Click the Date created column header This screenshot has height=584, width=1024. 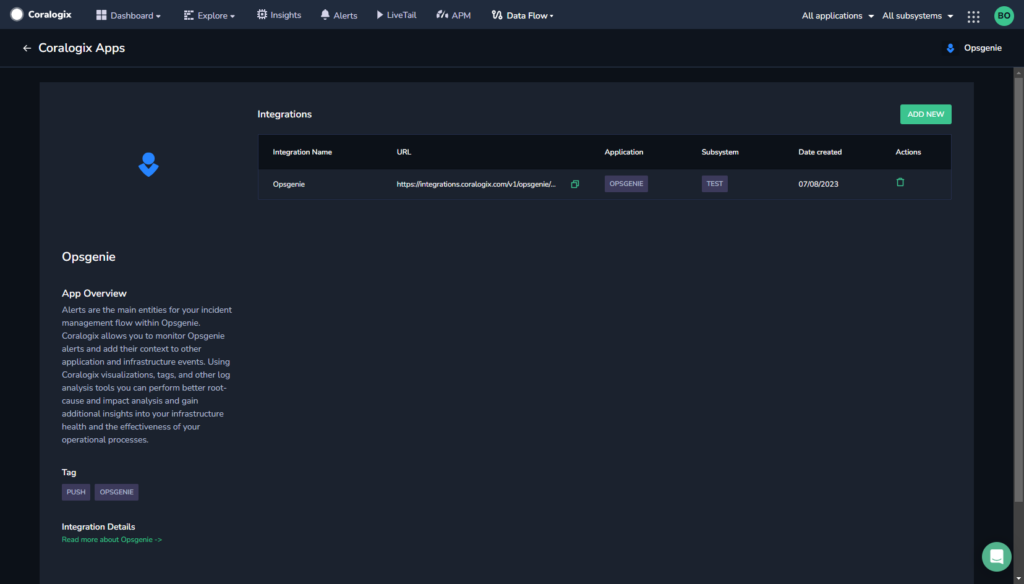(820, 152)
